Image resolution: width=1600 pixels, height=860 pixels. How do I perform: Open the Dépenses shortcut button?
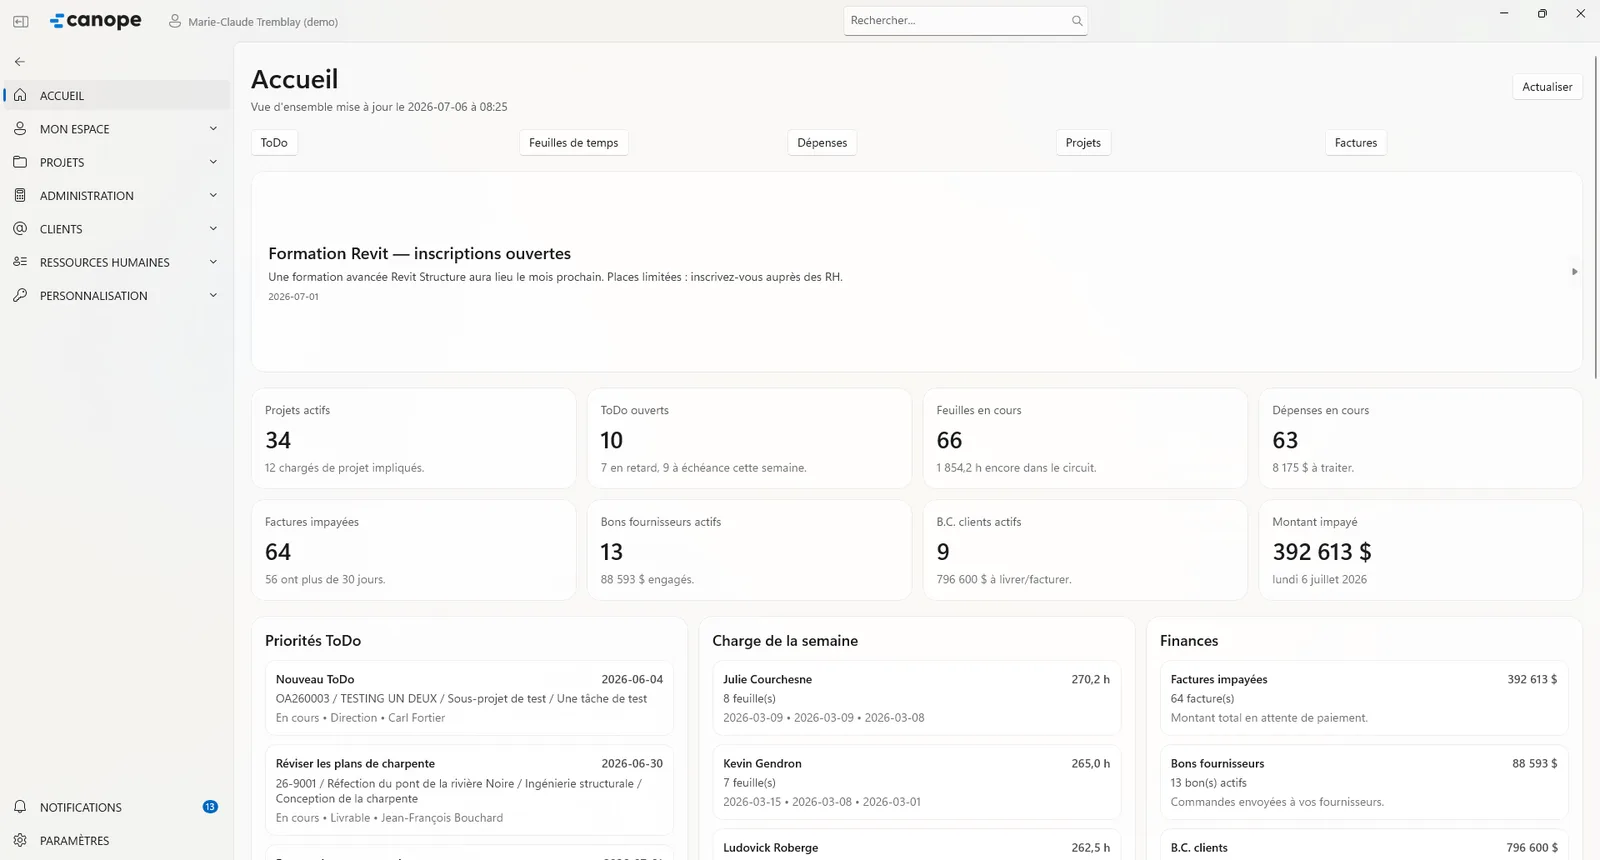point(822,143)
